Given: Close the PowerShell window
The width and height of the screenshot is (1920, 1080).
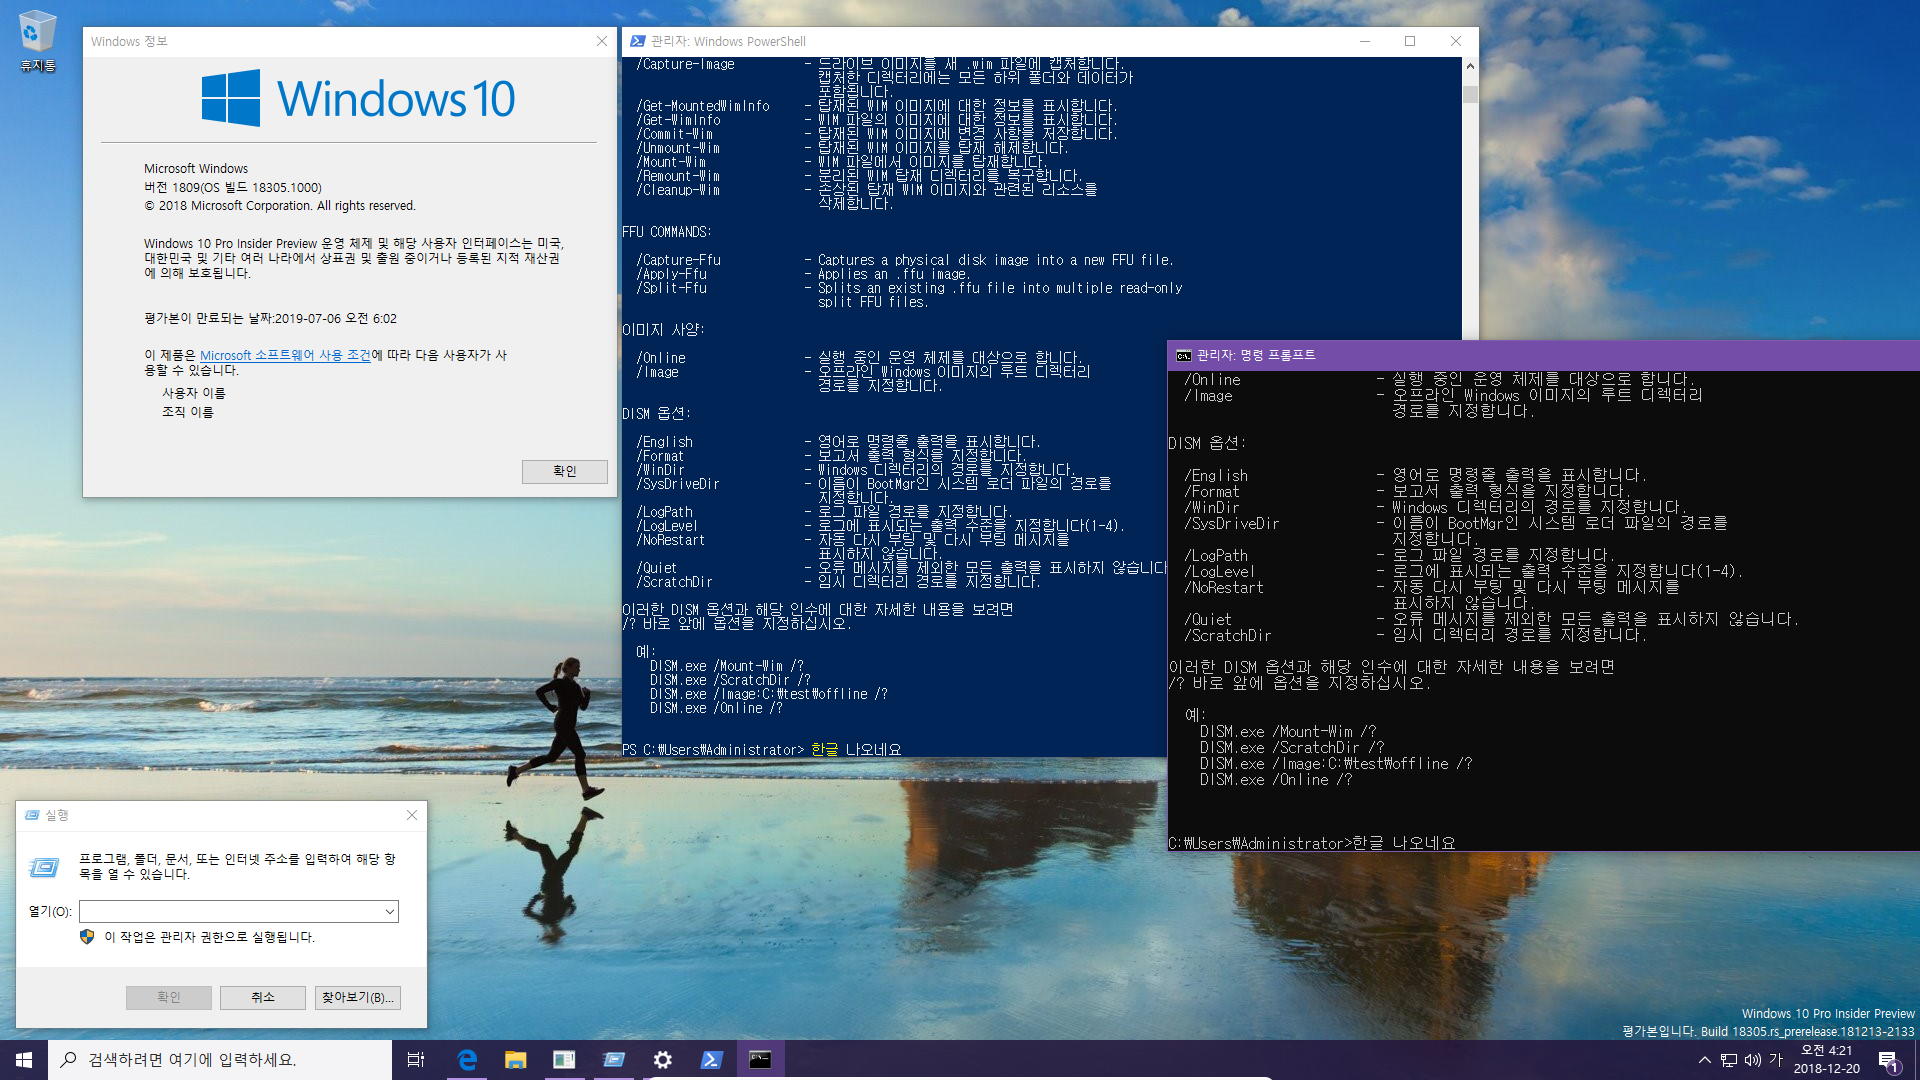Looking at the screenshot, I should [x=1456, y=41].
